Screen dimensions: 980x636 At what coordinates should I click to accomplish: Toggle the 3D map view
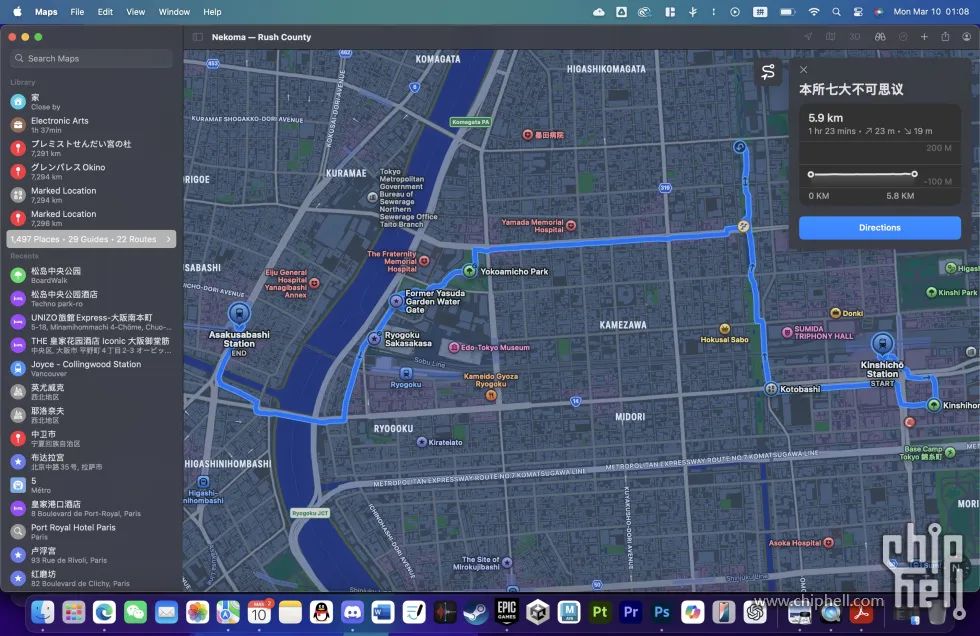click(x=854, y=37)
